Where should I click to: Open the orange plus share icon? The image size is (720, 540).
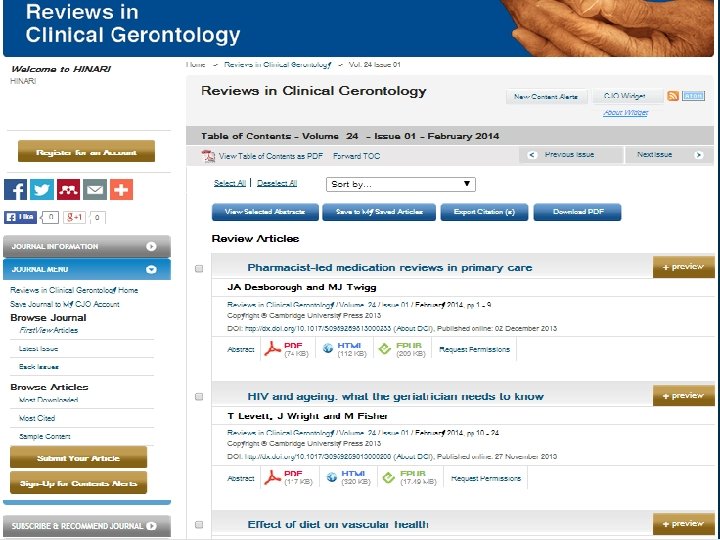121,190
